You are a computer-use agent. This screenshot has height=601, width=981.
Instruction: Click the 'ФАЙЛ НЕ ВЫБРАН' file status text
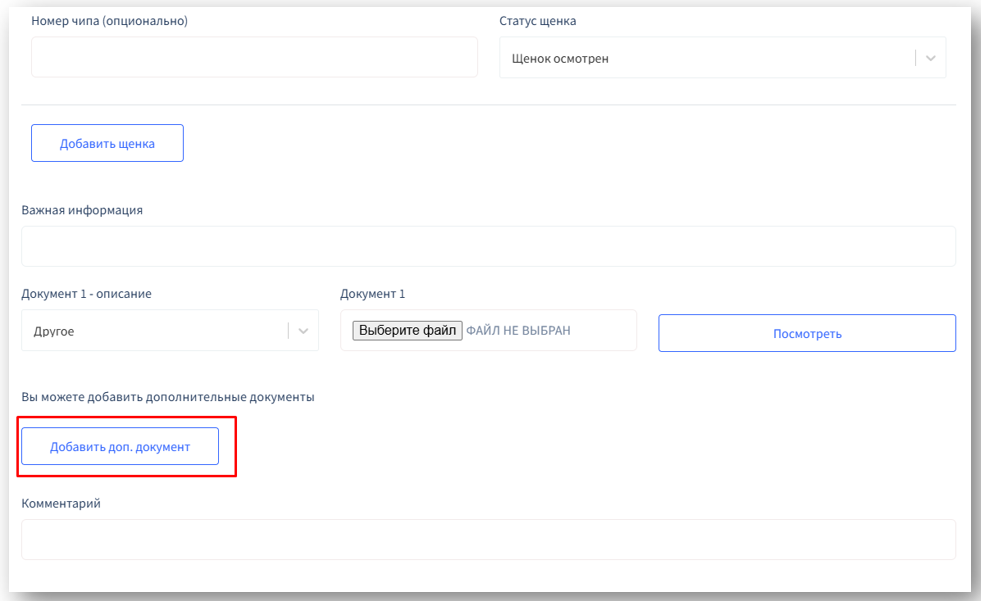coord(518,330)
